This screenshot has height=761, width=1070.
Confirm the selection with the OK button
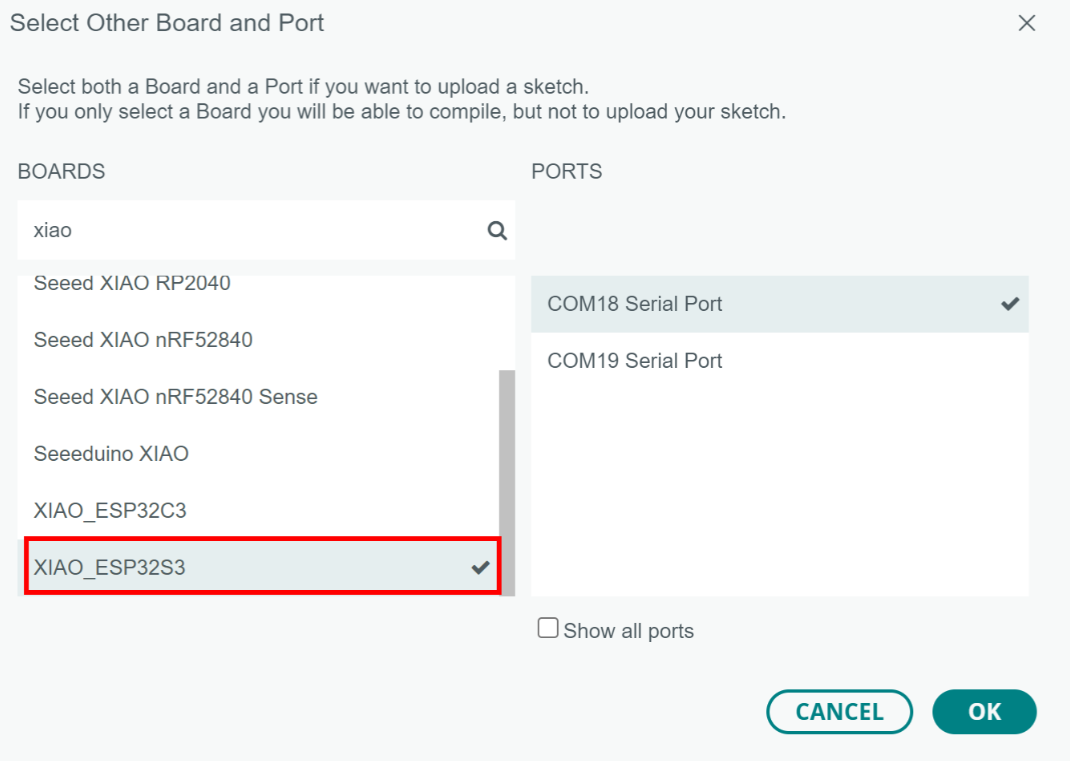pyautogui.click(x=984, y=712)
